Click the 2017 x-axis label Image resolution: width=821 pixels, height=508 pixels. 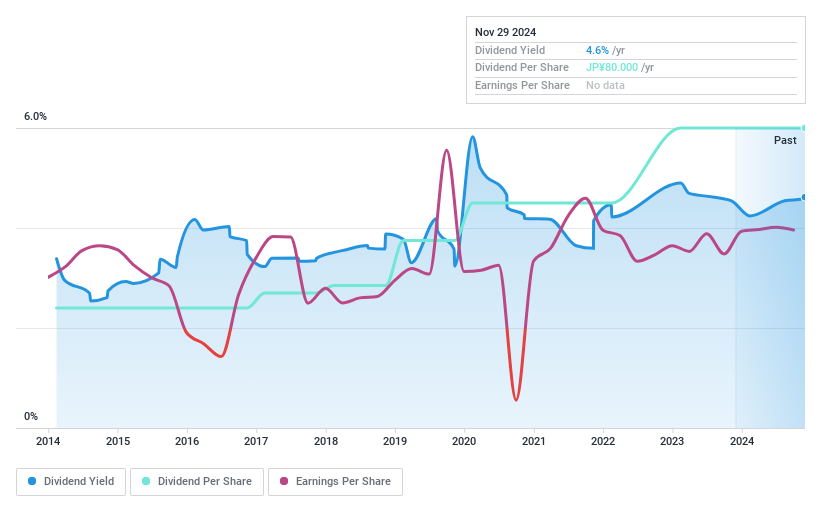click(x=256, y=441)
